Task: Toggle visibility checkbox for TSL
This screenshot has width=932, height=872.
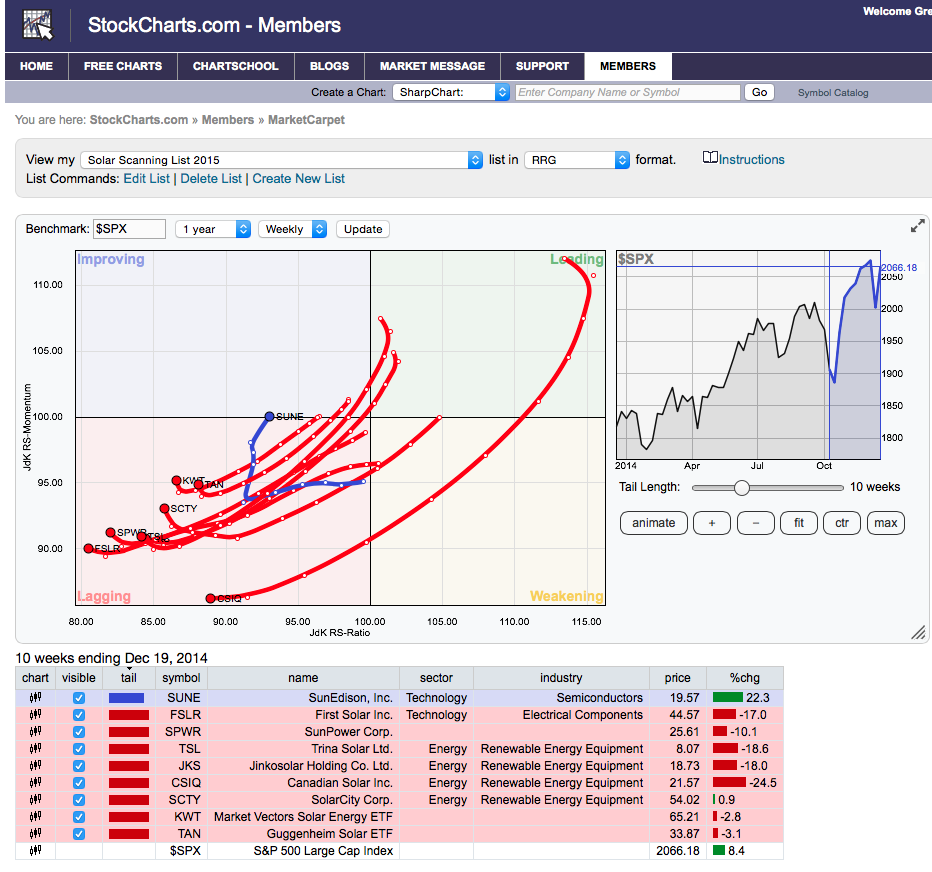Action: tap(79, 749)
